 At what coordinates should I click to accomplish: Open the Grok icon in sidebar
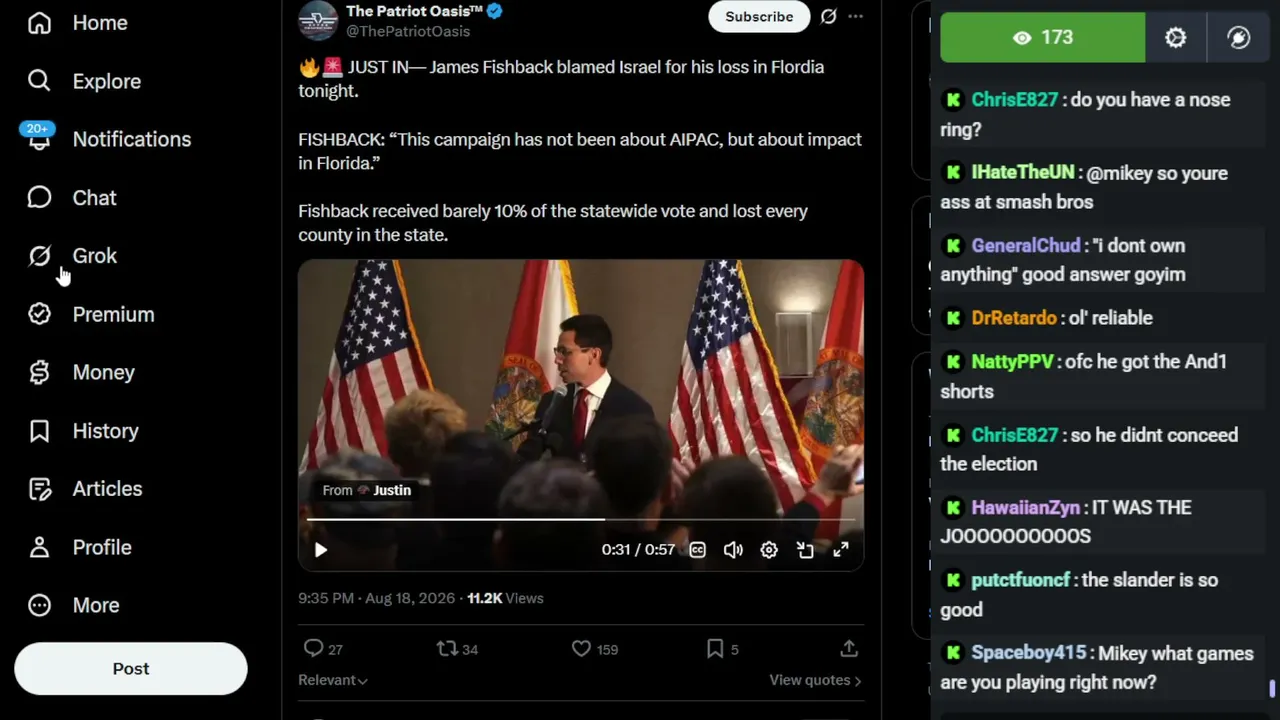(39, 256)
